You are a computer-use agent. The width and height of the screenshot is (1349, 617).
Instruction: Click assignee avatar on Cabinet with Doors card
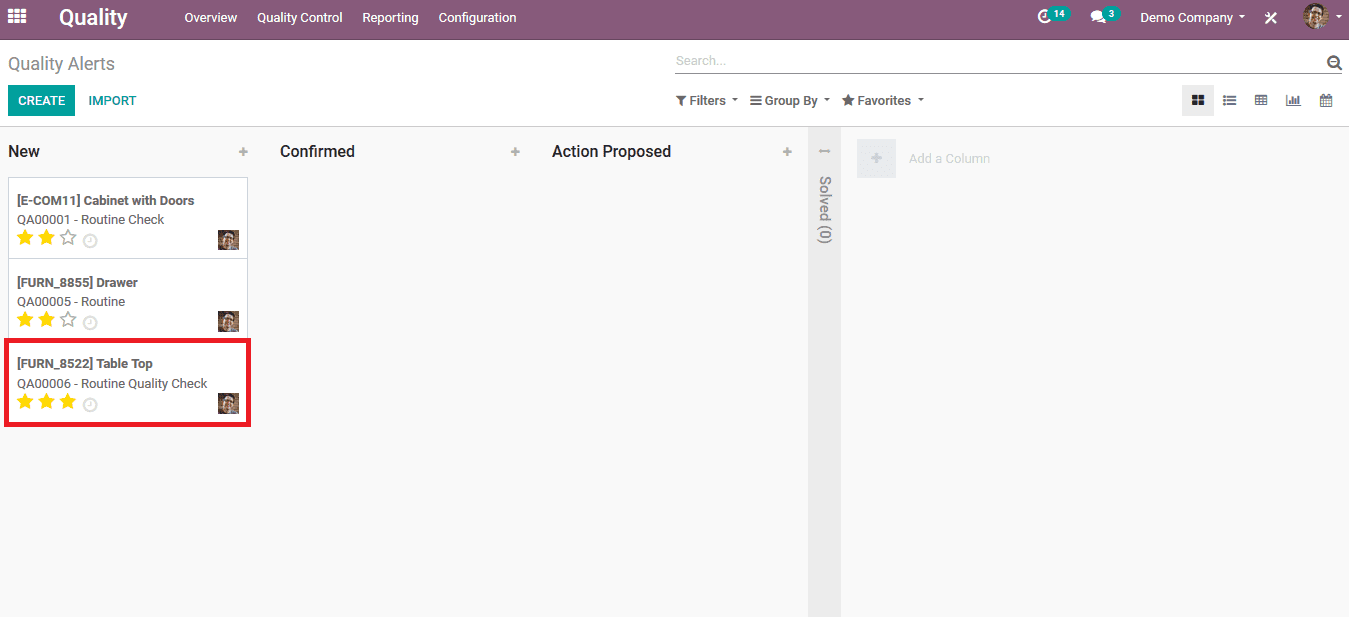tap(228, 240)
